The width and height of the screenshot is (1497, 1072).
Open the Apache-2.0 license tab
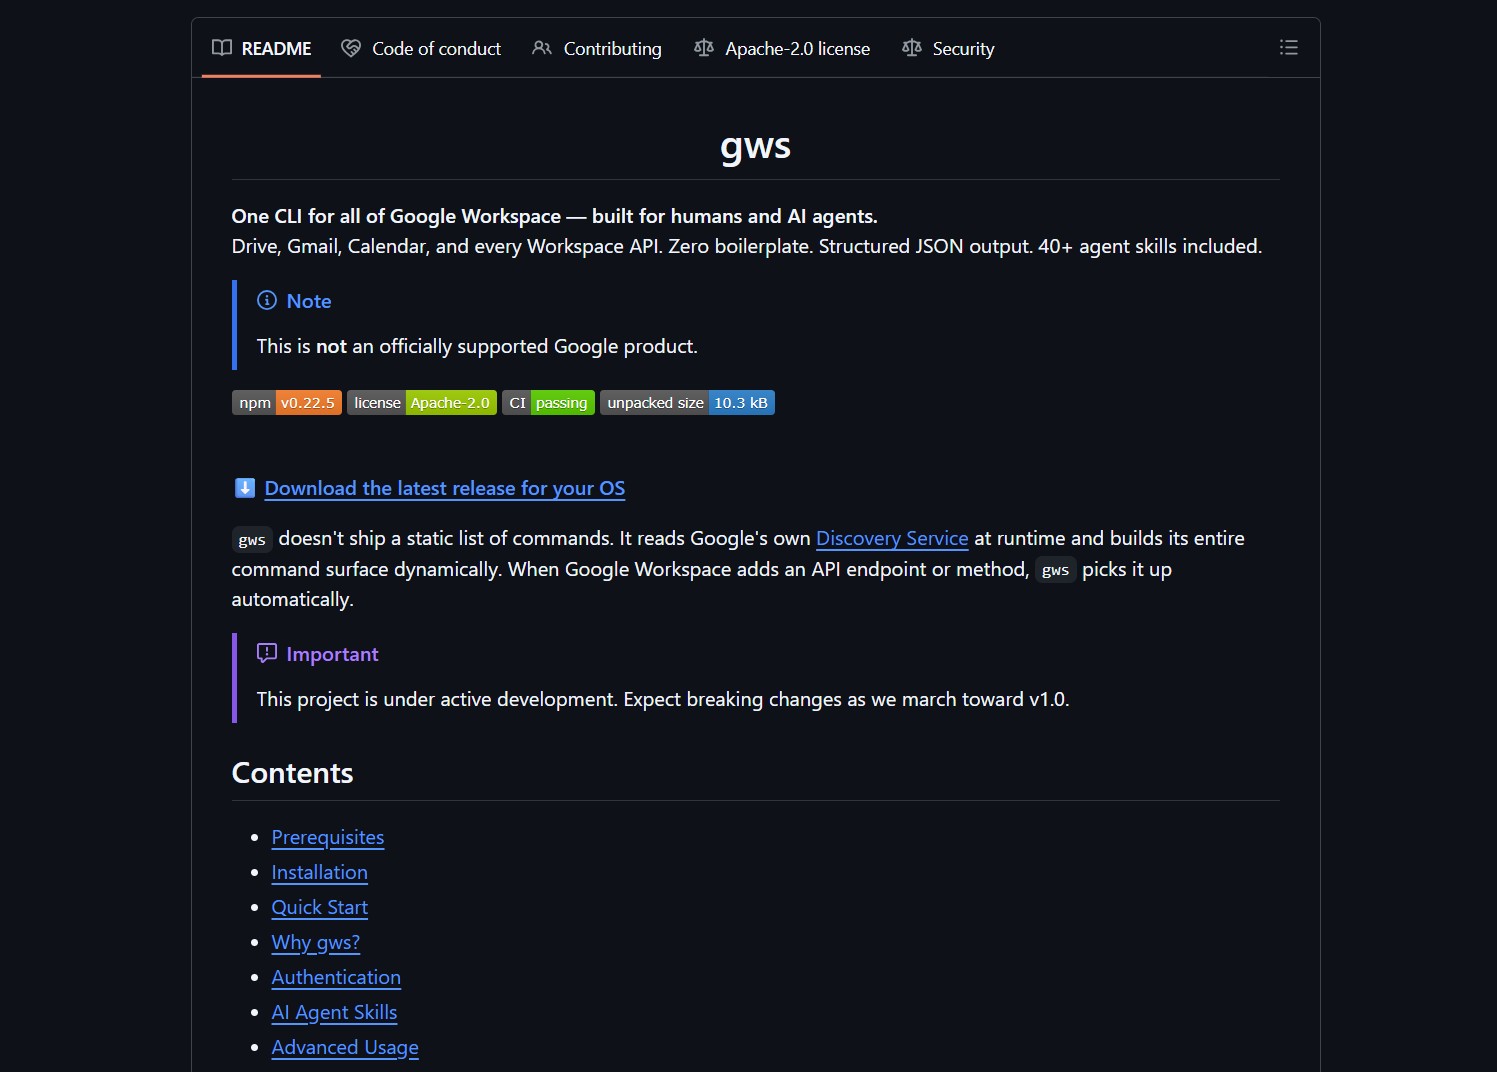[x=782, y=48]
